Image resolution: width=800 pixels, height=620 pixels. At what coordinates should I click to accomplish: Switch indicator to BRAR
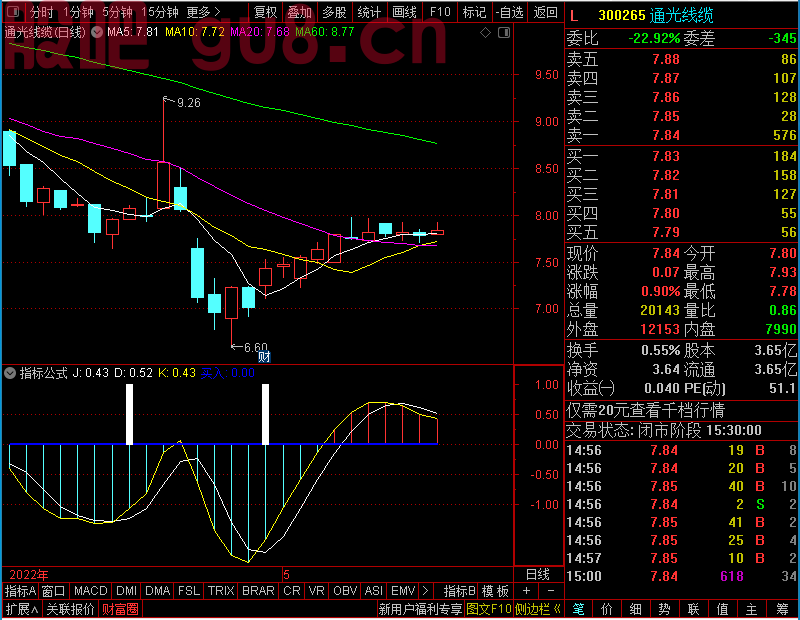pos(258,591)
